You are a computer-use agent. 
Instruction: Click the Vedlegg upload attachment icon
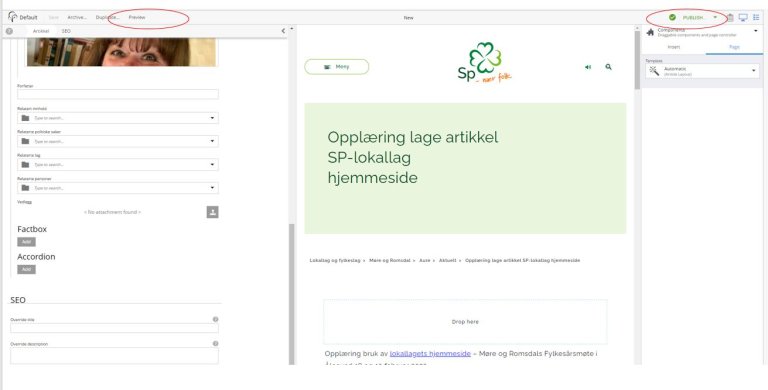[x=213, y=212]
